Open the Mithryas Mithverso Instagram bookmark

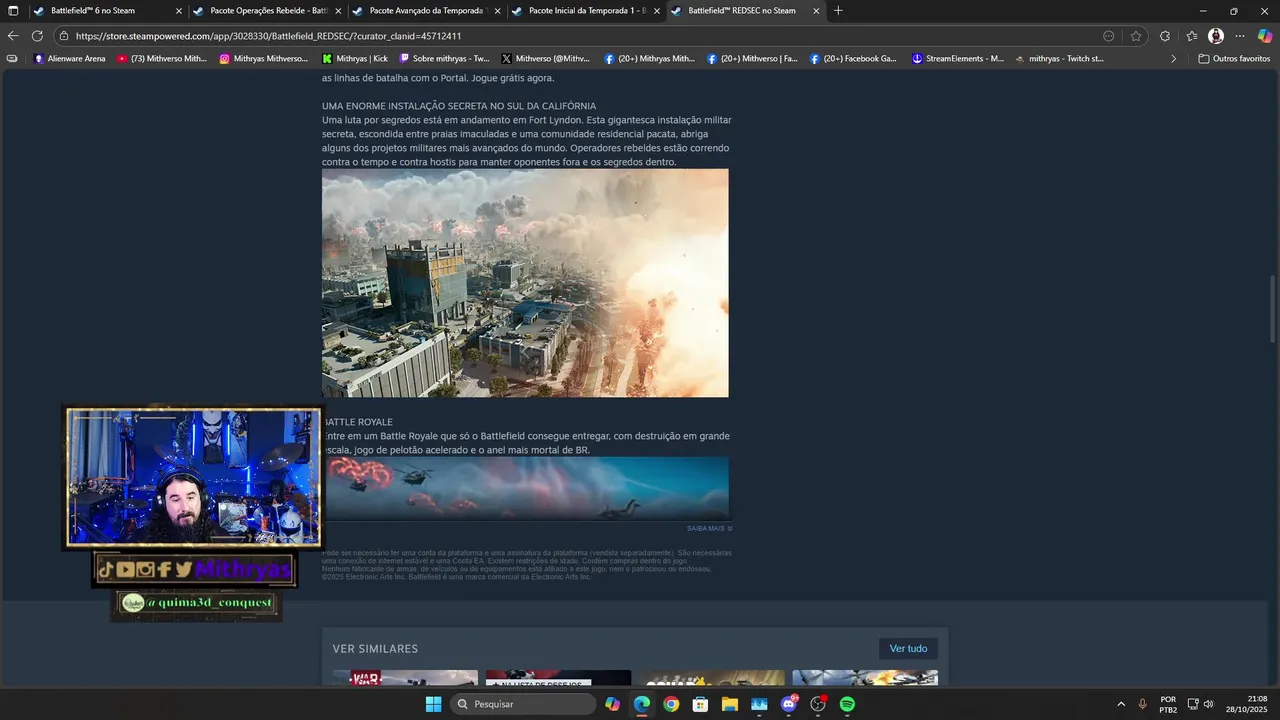[264, 59]
